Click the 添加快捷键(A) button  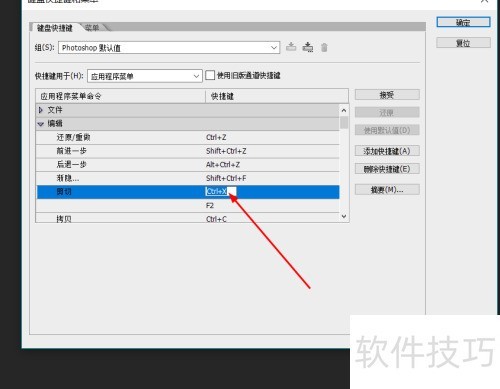(x=387, y=151)
